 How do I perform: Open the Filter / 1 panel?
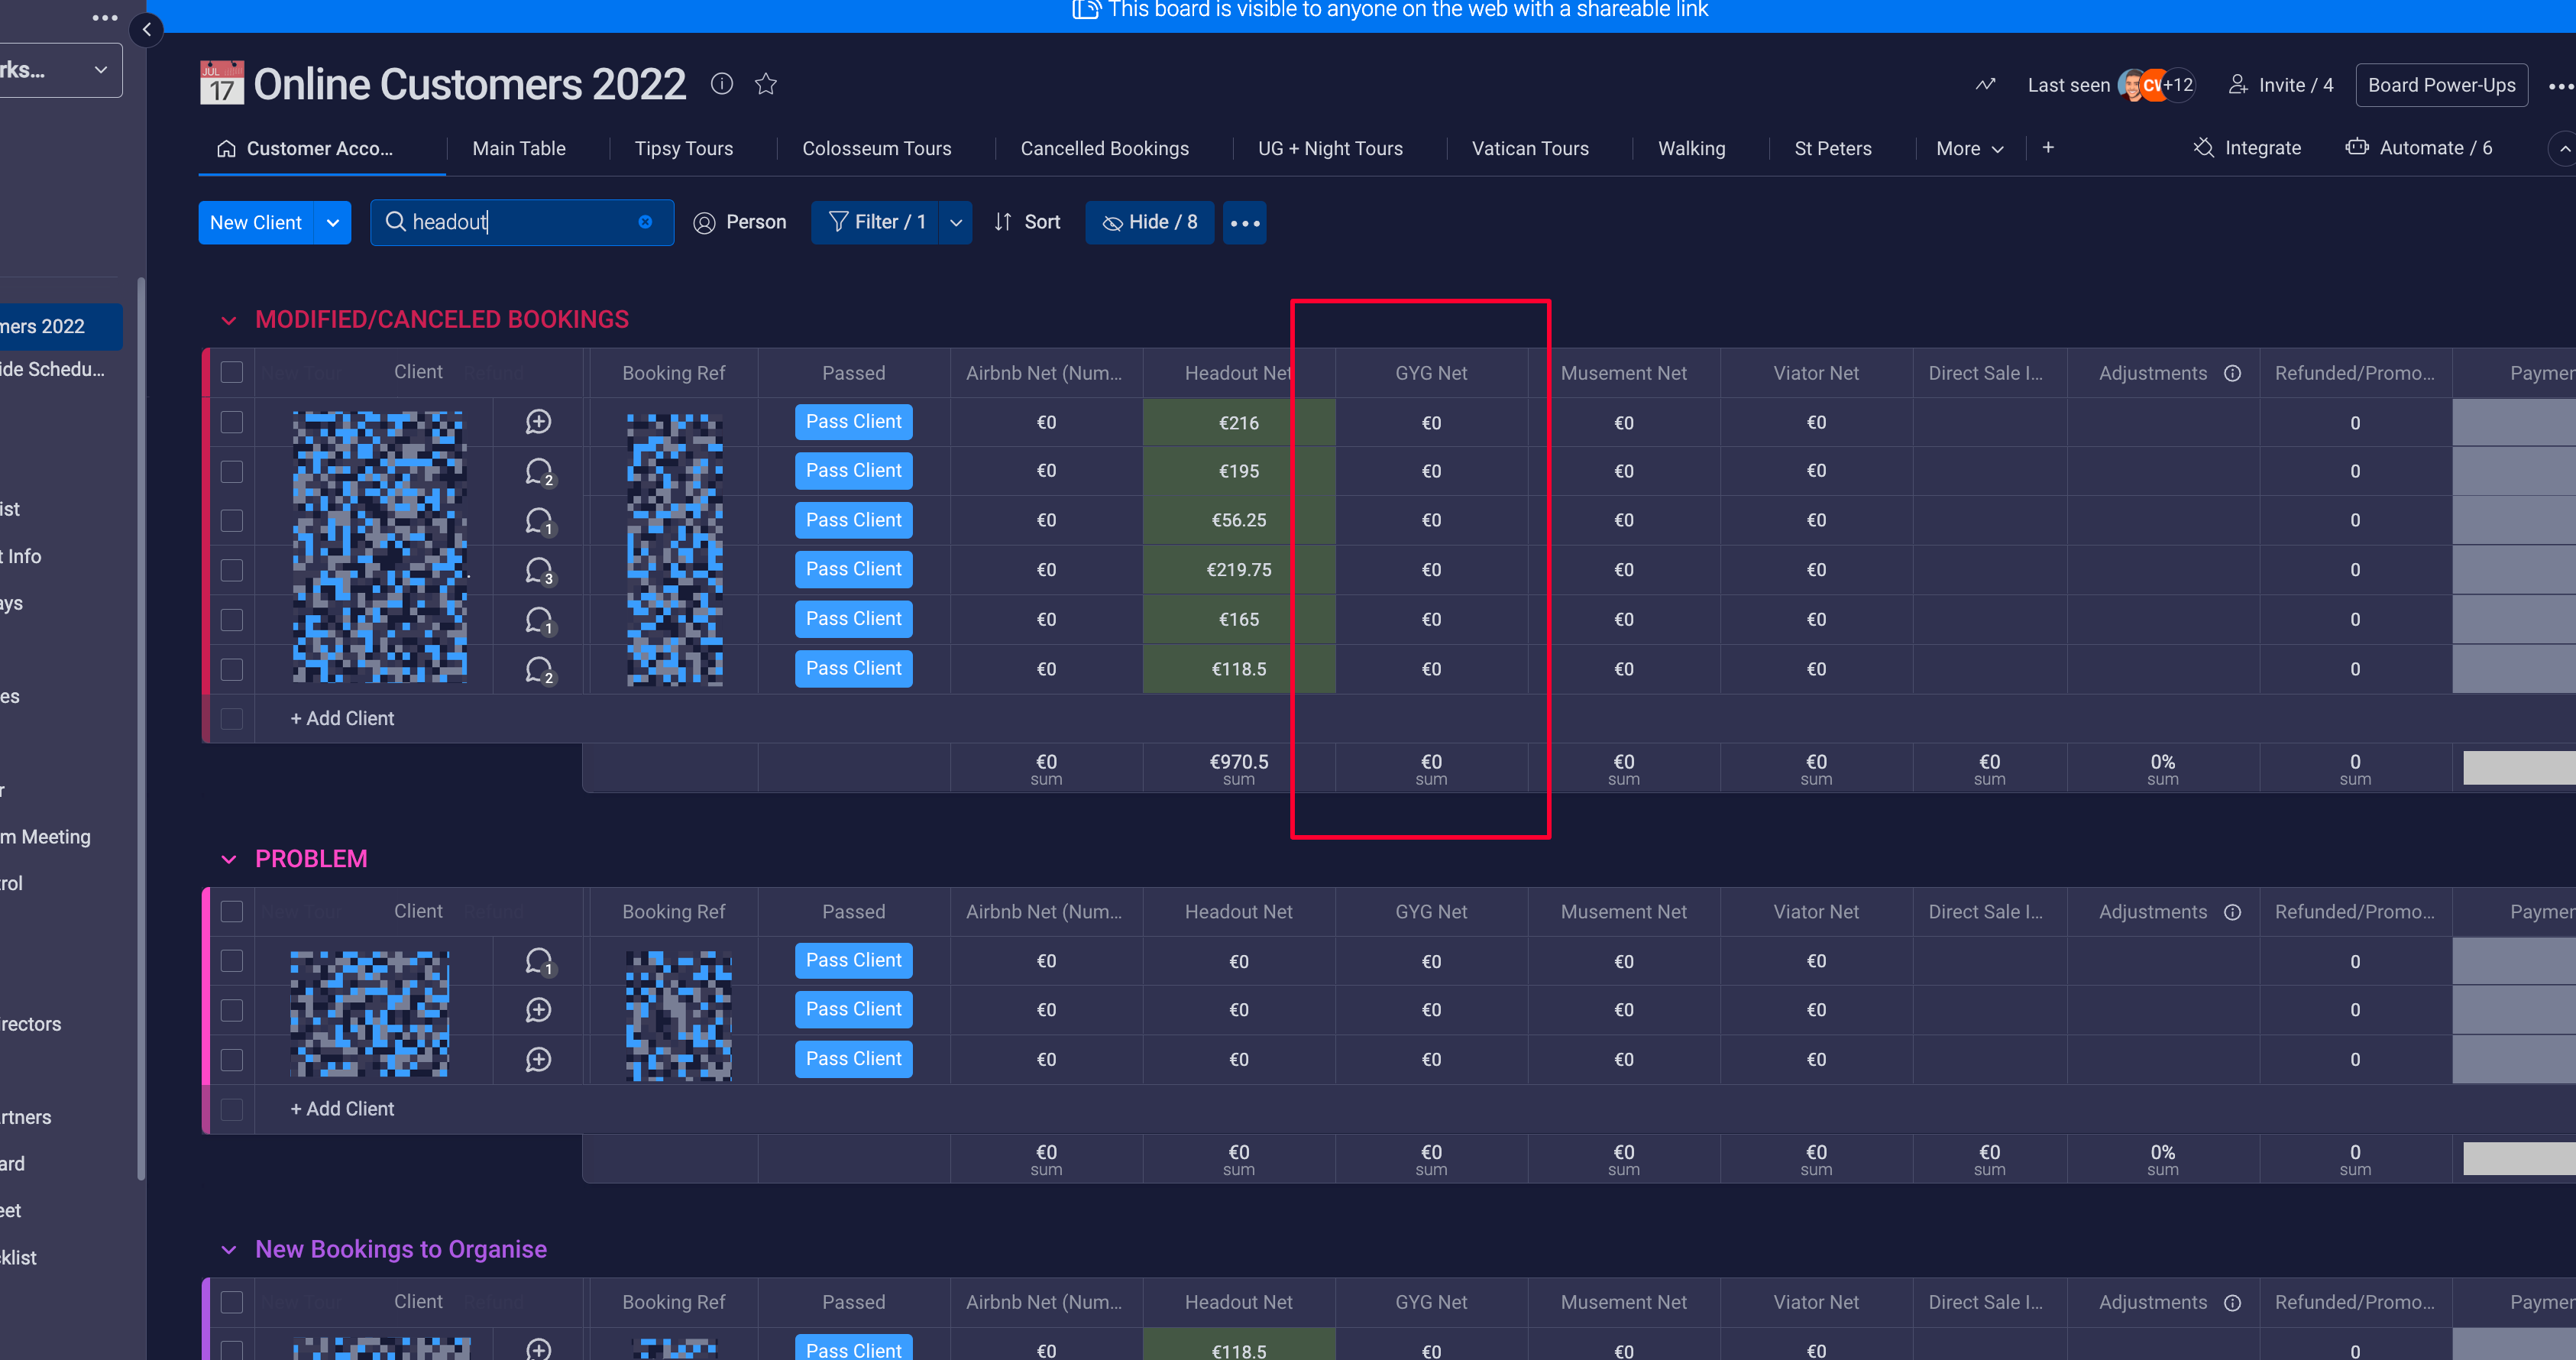[876, 222]
